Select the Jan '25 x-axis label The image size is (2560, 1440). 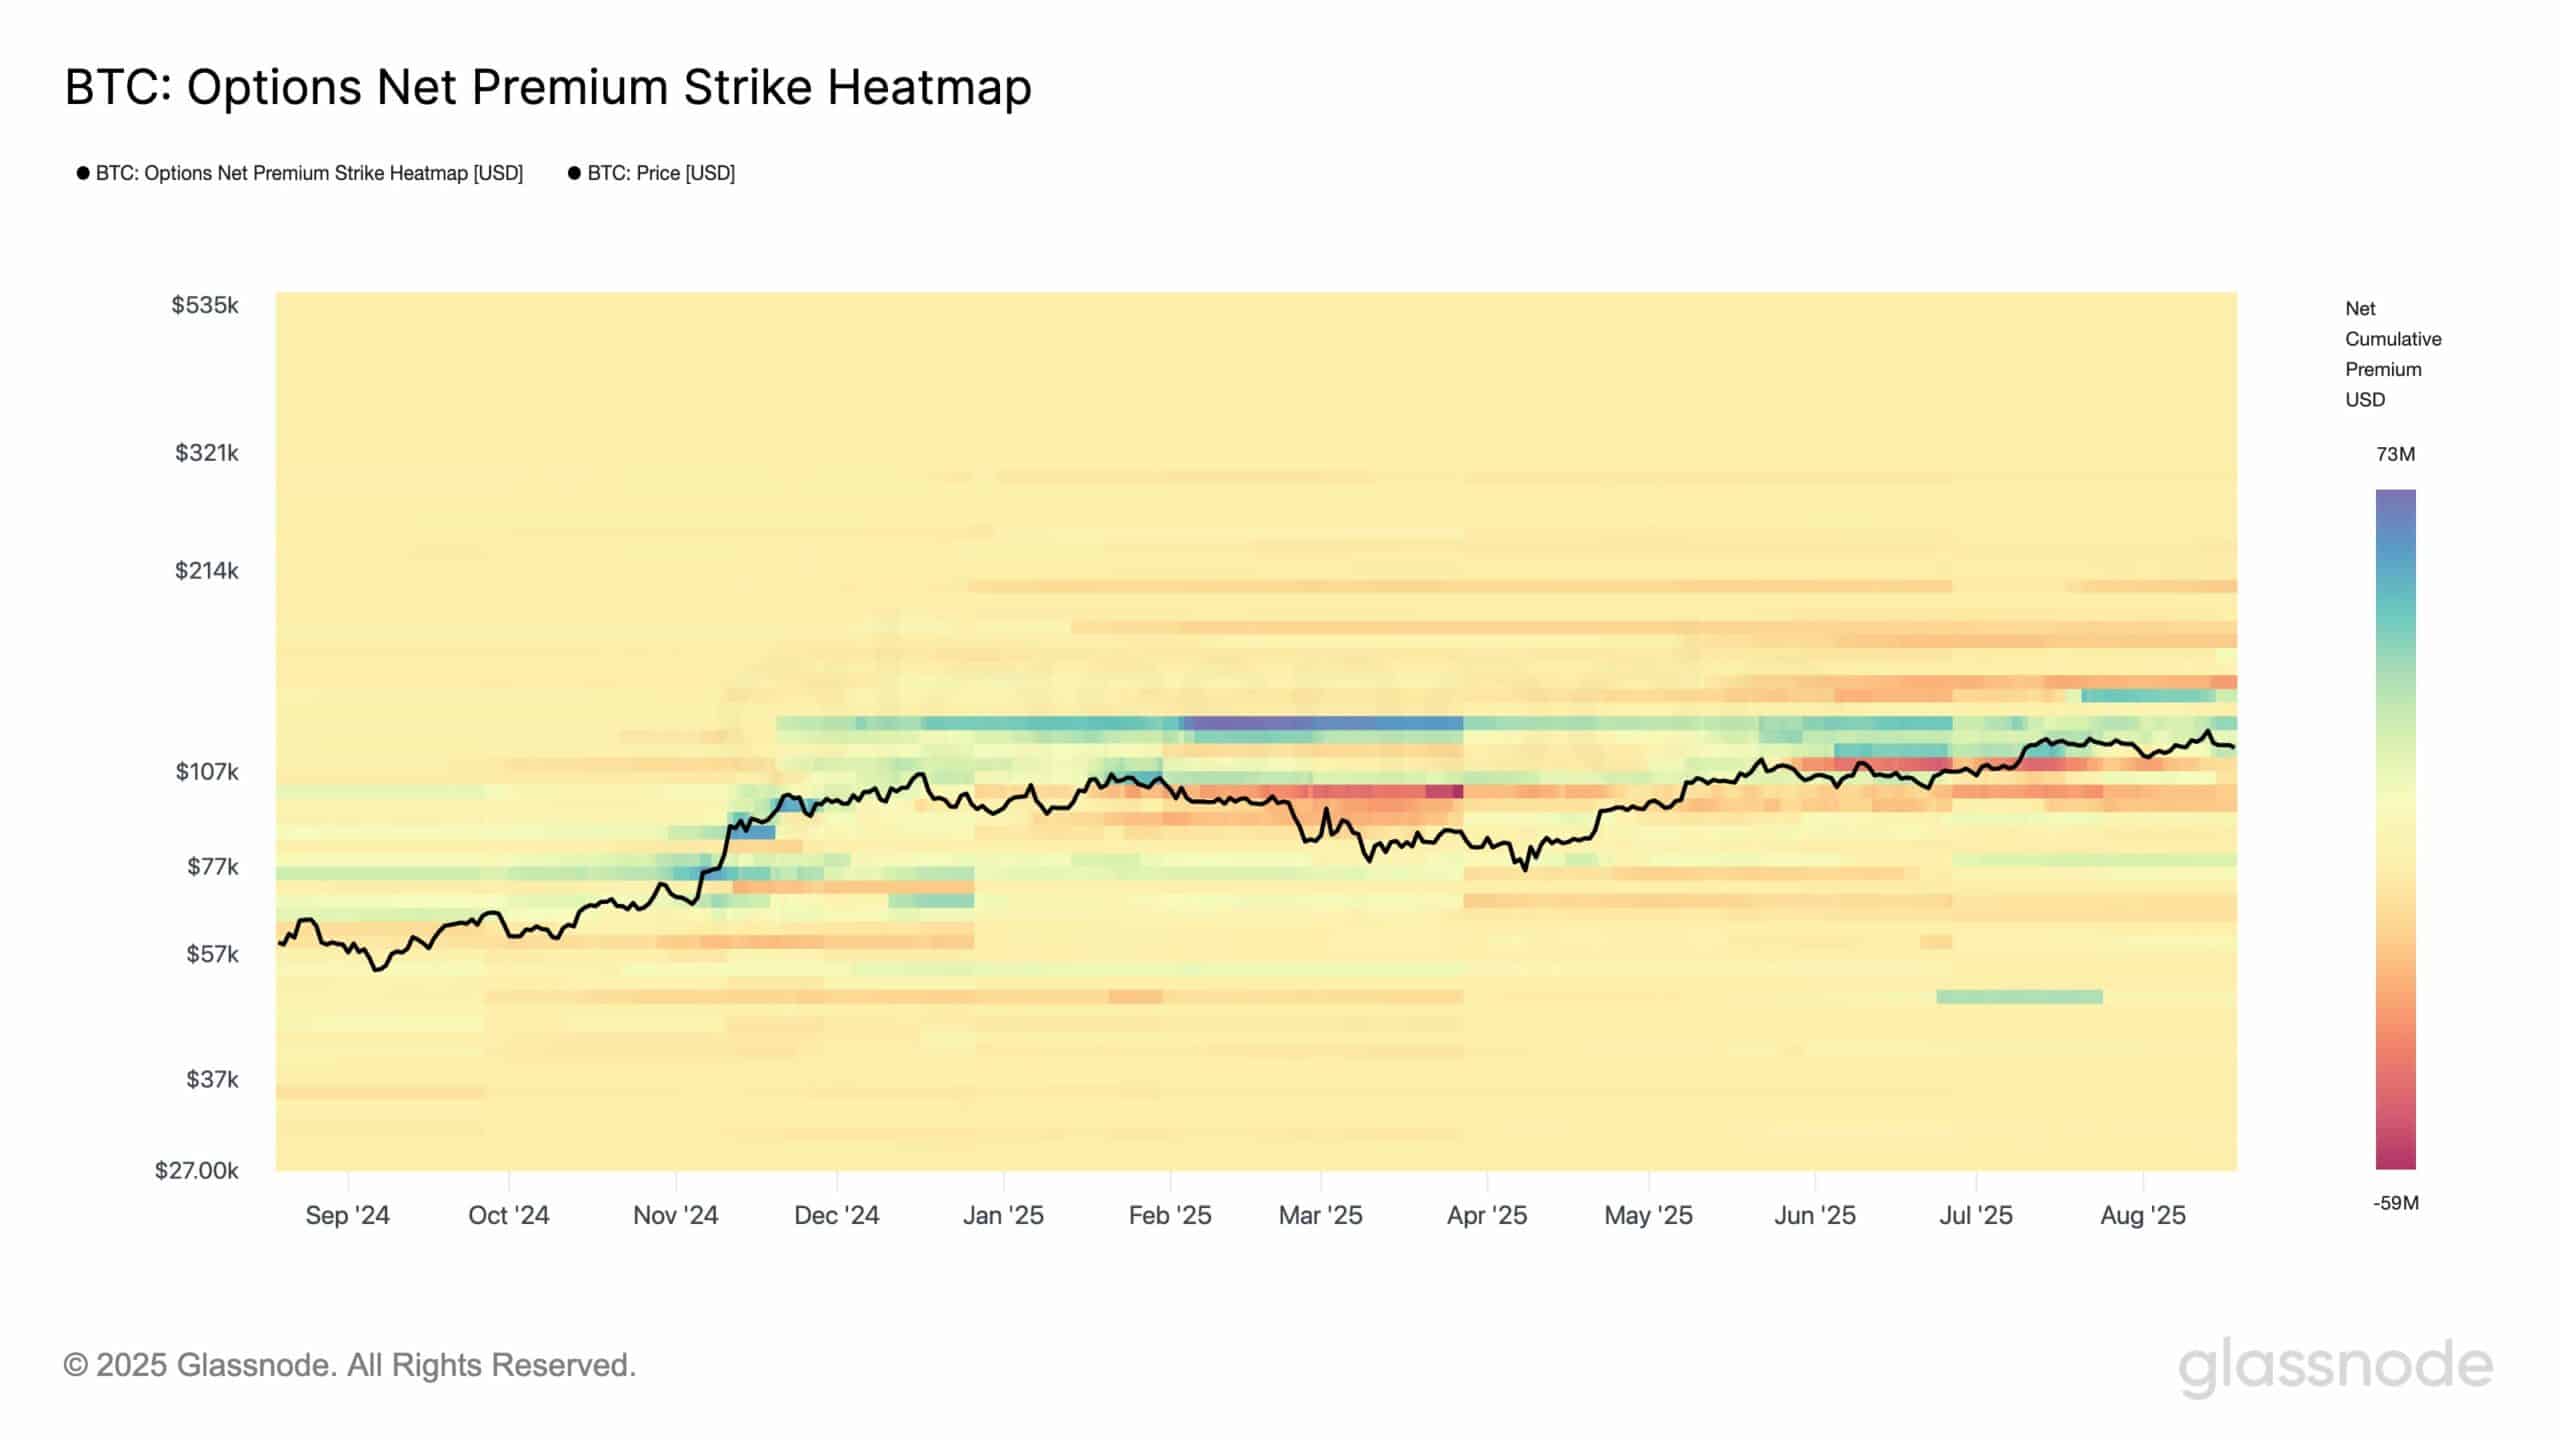1003,1215
